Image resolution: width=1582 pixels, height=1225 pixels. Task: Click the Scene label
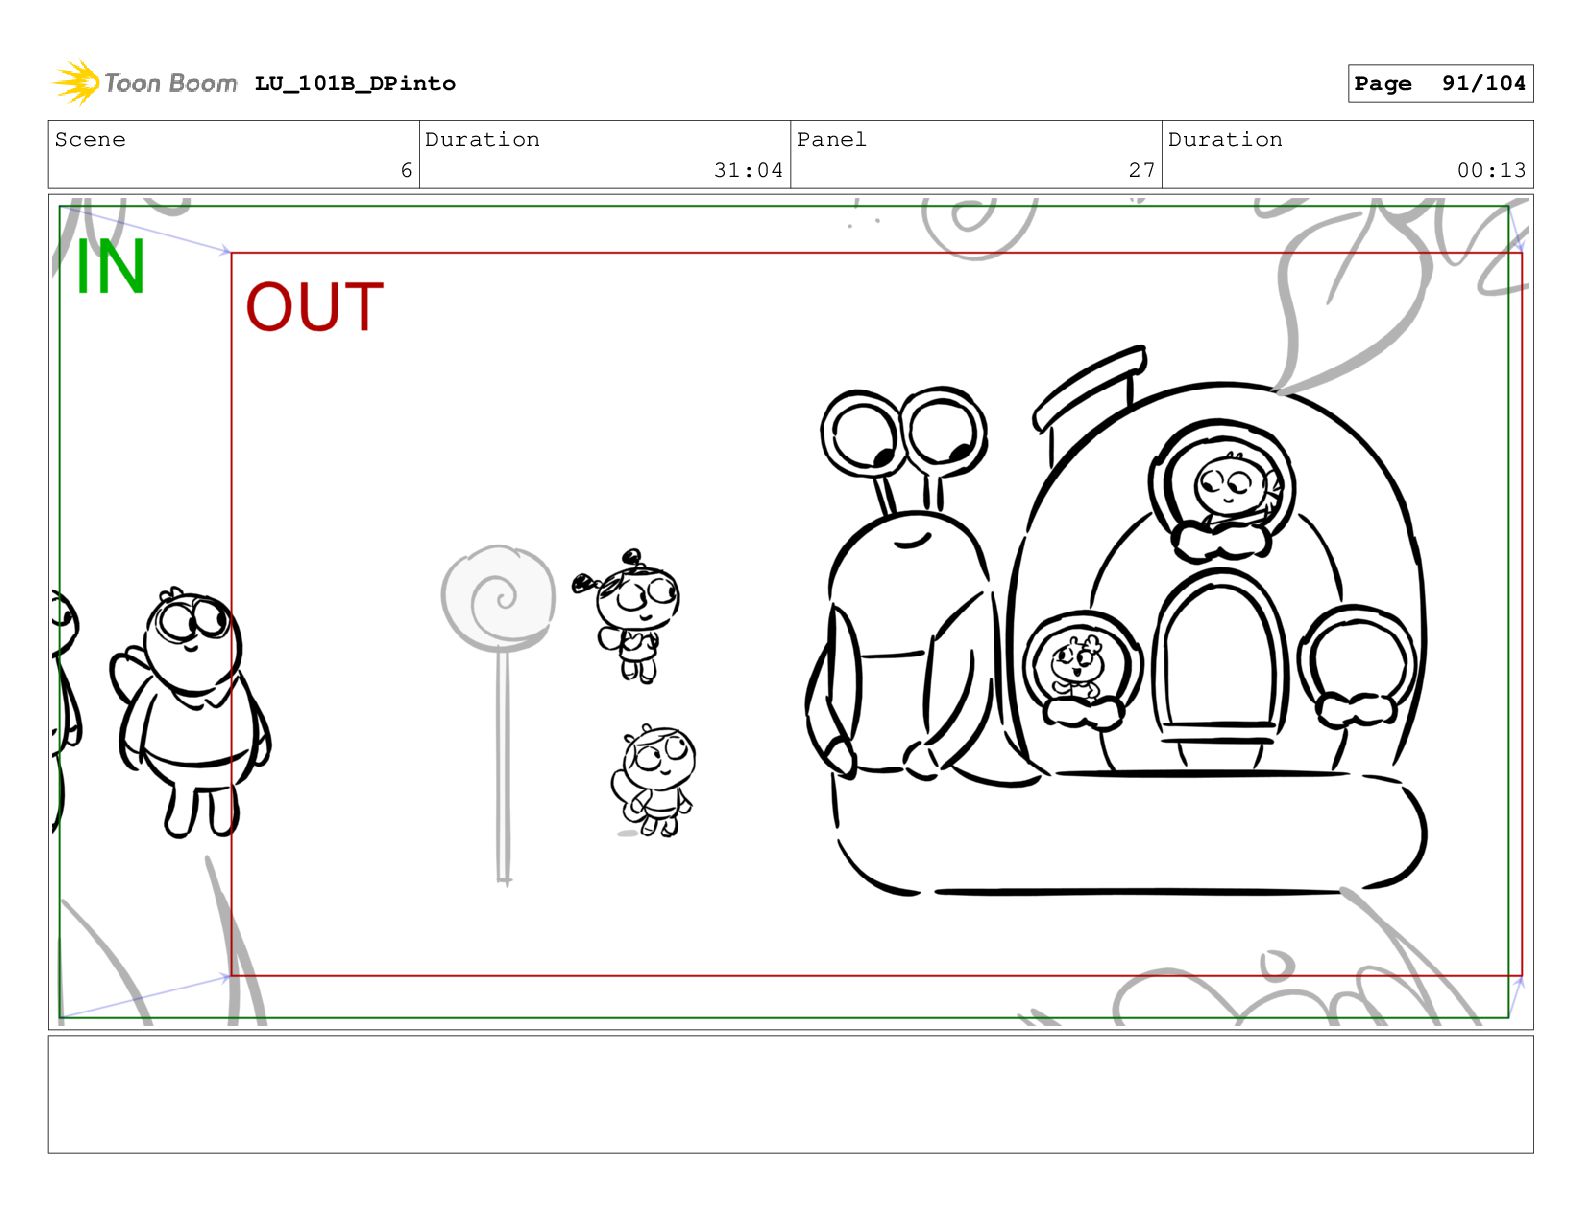(x=90, y=140)
